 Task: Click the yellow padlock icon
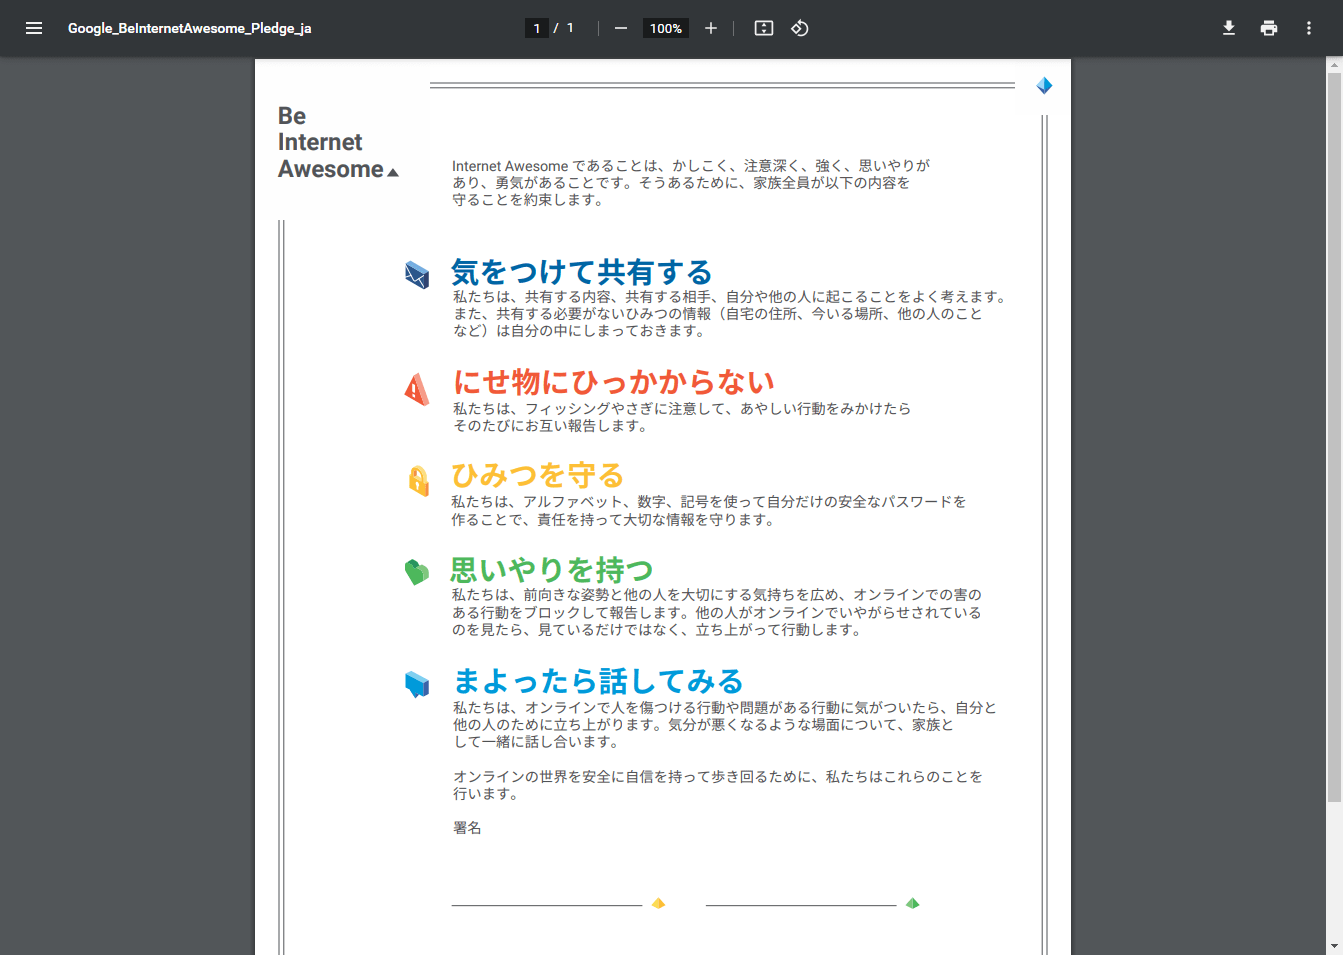click(x=419, y=481)
